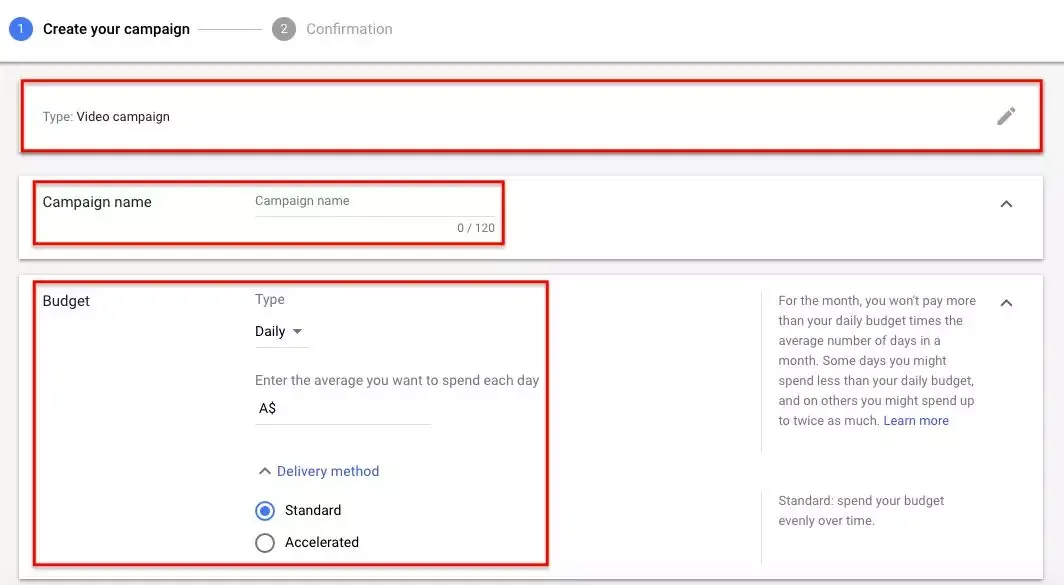
Task: Click the caret icon beside Delivery method
Action: coord(265,471)
